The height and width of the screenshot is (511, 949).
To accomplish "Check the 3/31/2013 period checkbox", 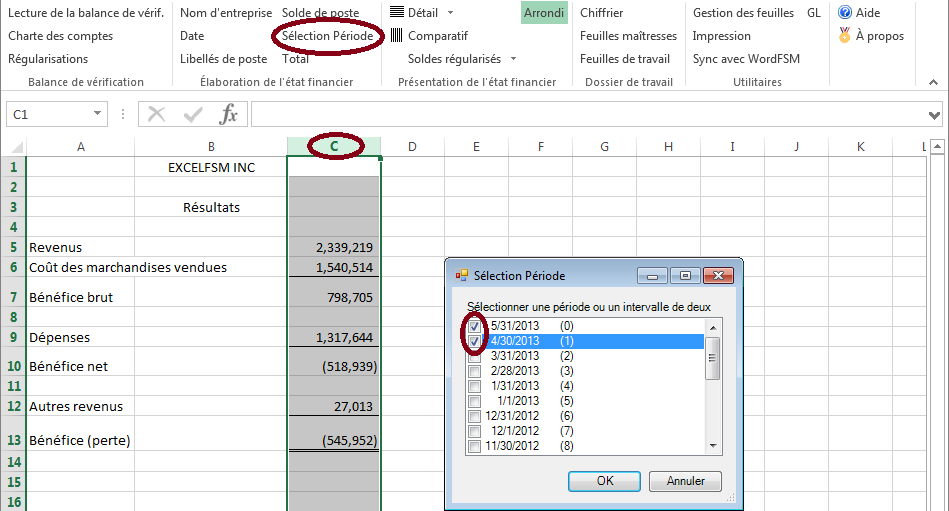I will [x=475, y=356].
